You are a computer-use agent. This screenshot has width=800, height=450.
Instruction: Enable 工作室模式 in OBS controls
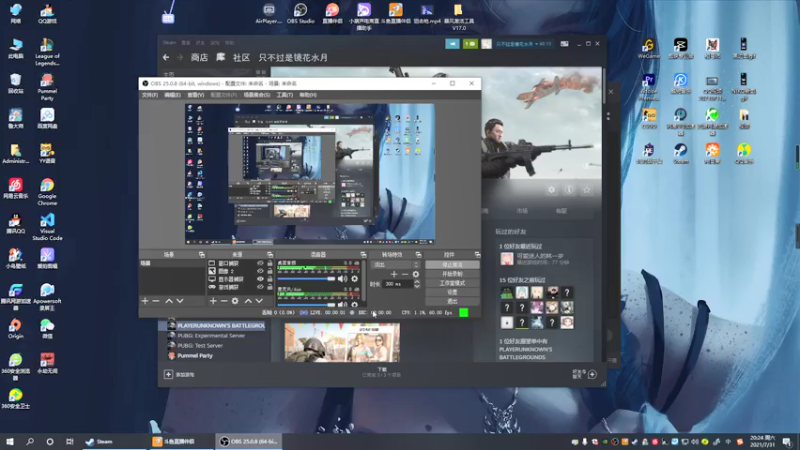(452, 283)
